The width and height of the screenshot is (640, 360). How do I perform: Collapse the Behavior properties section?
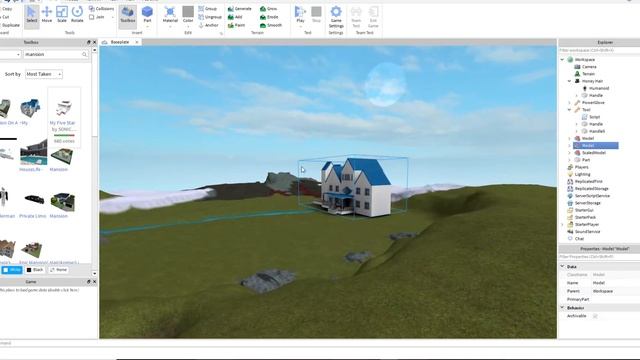tap(562, 308)
